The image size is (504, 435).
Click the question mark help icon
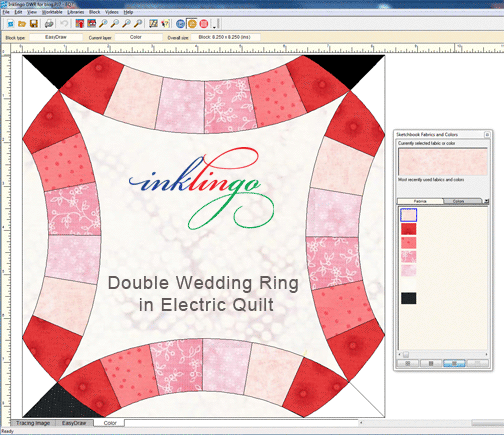pyautogui.click(x=165, y=24)
